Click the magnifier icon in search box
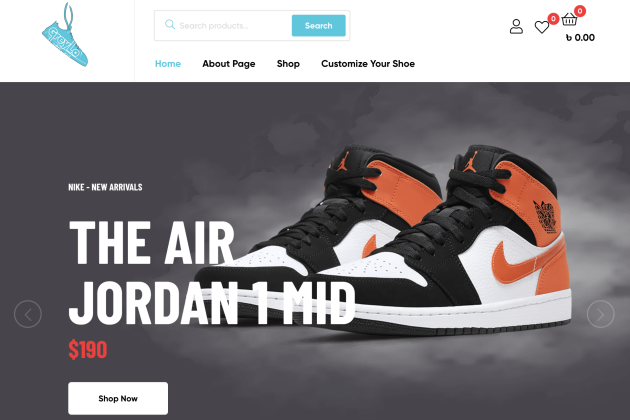Screen dimensions: 630x420 pos(170,25)
